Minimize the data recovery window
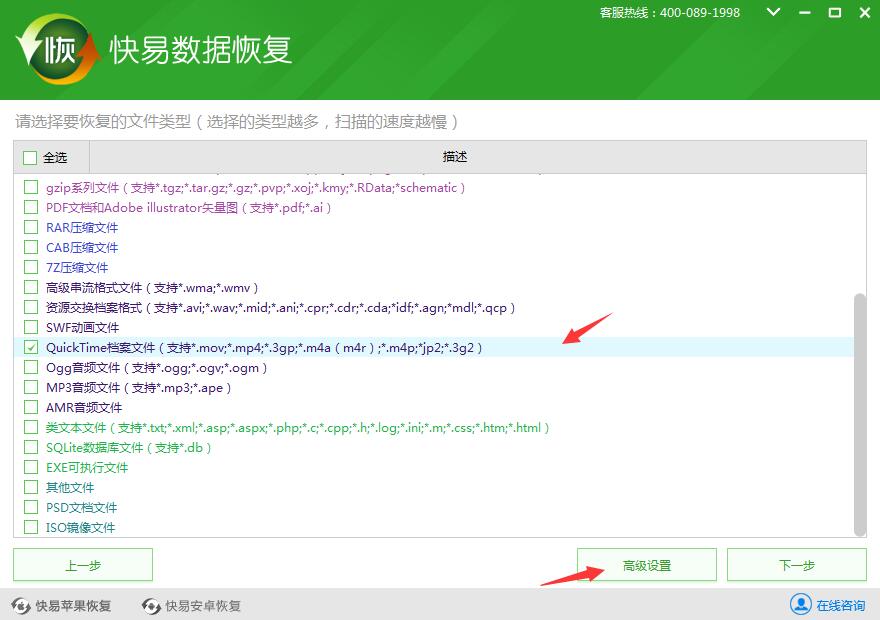Viewport: 880px width, 620px height. tap(805, 12)
